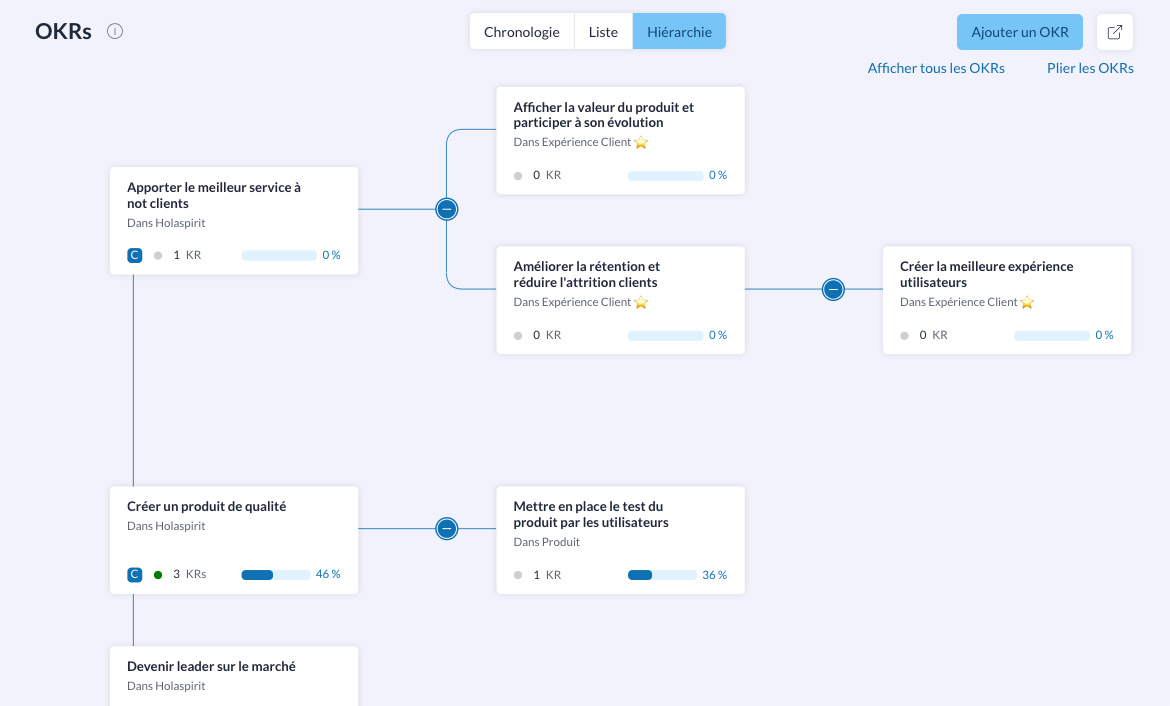This screenshot has width=1170, height=706.
Task: Click grey status dot on Afficher la valeur du produit card
Action: [518, 176]
